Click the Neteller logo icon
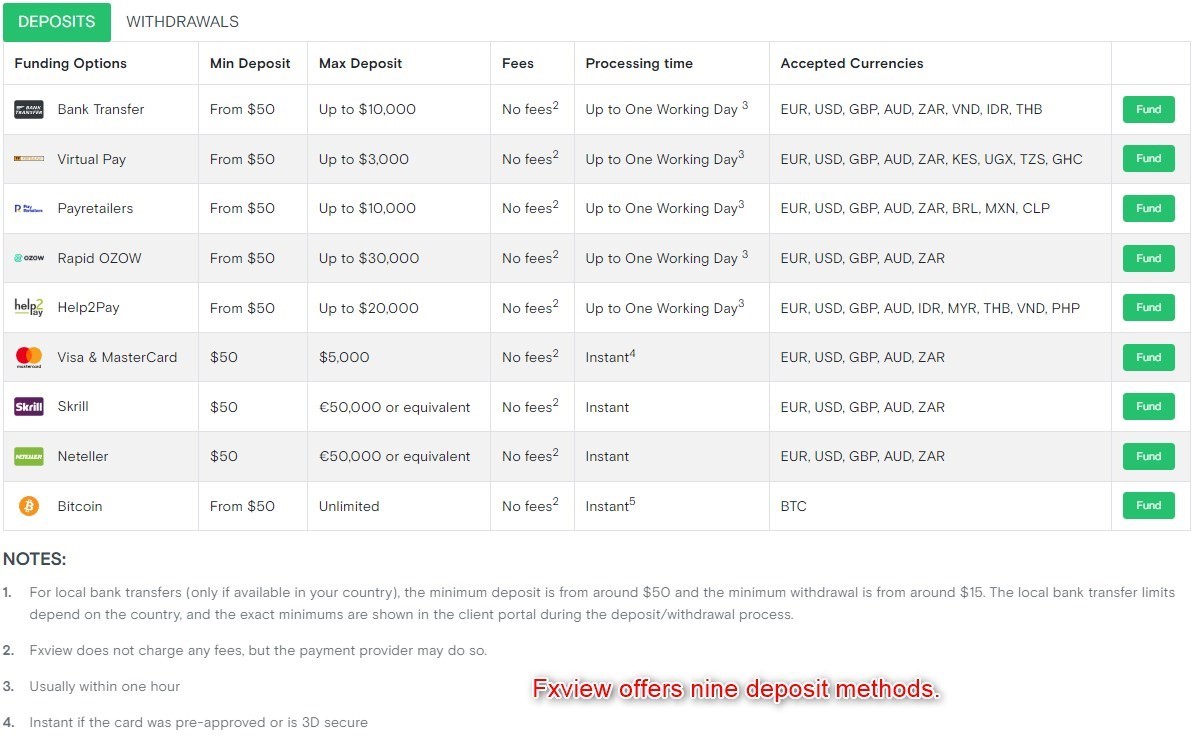Screen dimensions: 1195x736 tap(29, 457)
